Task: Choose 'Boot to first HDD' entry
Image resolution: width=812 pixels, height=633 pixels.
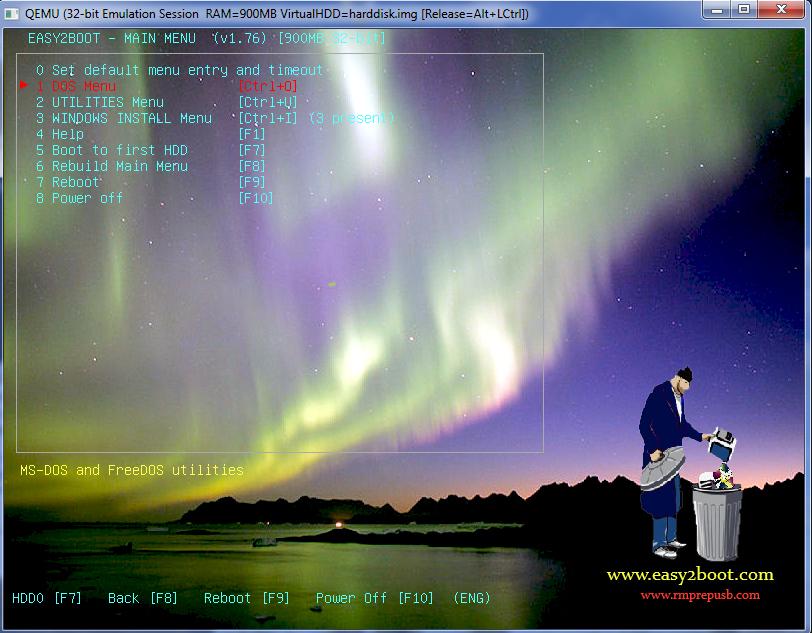Action: tap(119, 150)
